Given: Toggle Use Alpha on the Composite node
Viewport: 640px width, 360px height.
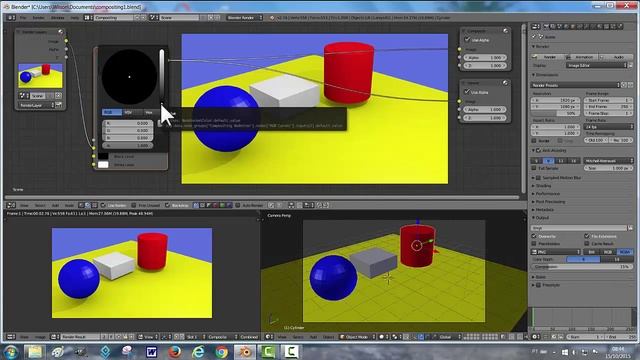Looking at the screenshot, I should pyautogui.click(x=467, y=40).
